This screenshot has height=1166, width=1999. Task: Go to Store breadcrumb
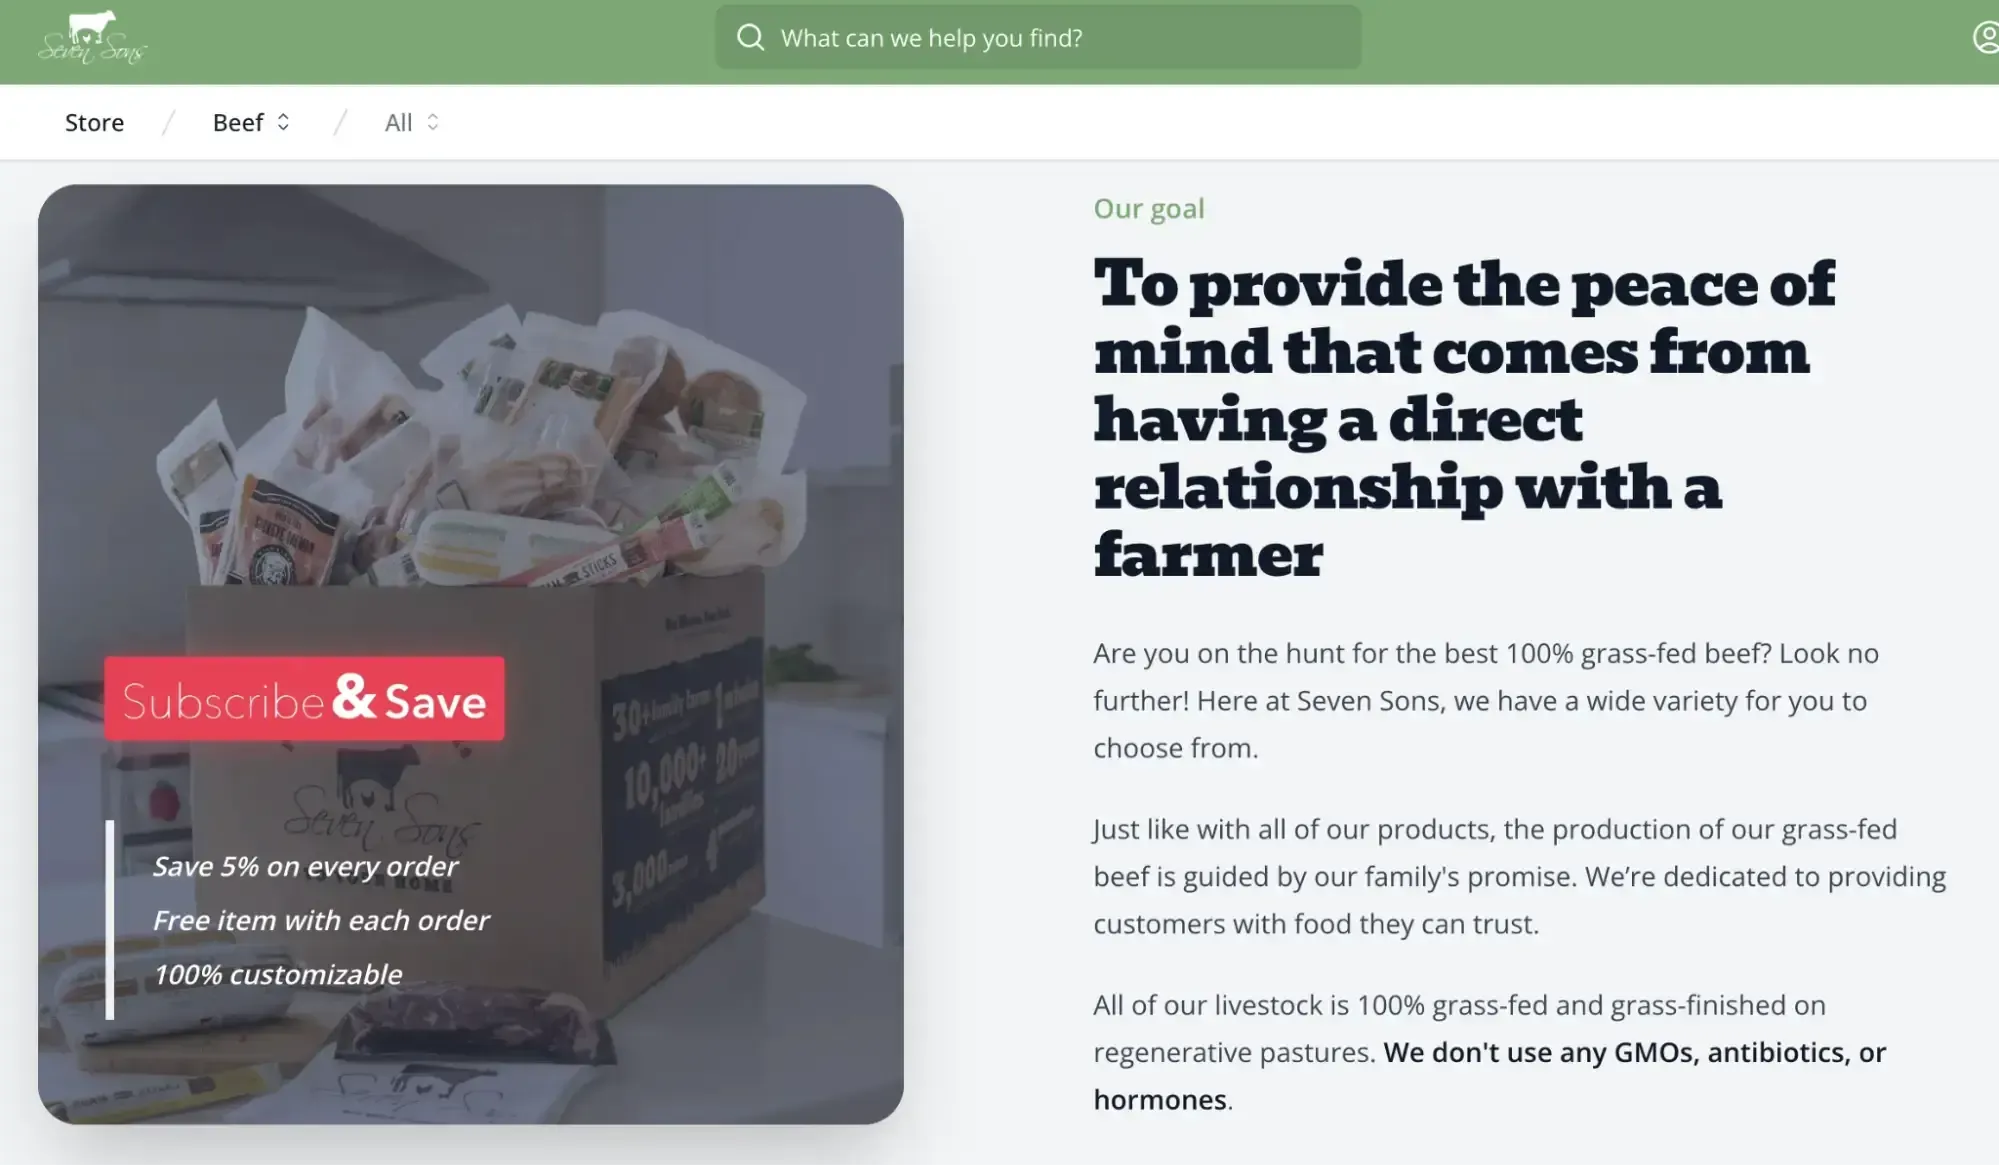(x=95, y=122)
